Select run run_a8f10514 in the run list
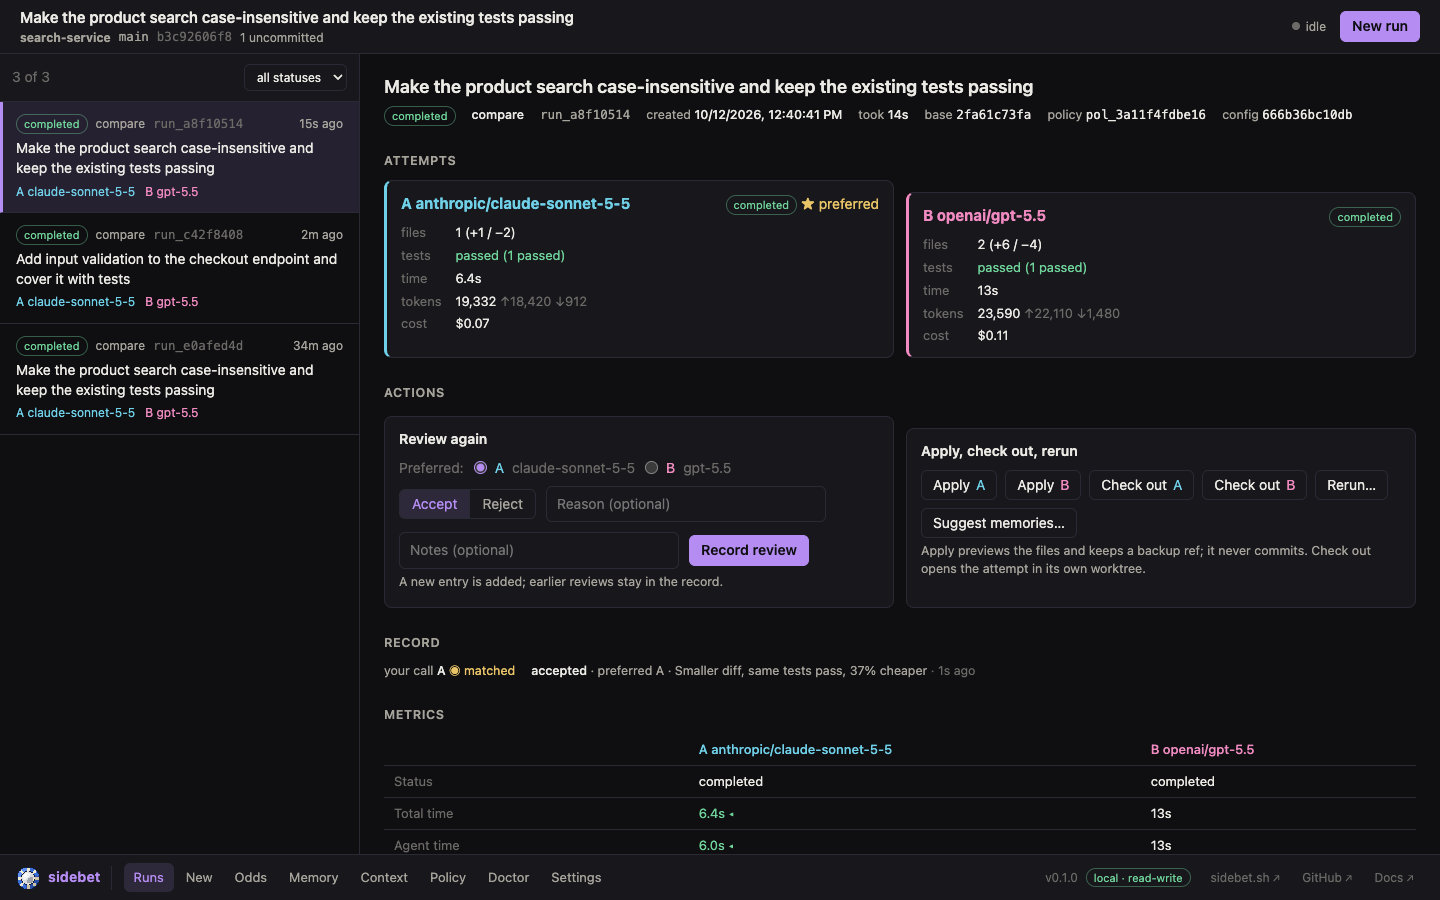1440x900 pixels. point(180,157)
